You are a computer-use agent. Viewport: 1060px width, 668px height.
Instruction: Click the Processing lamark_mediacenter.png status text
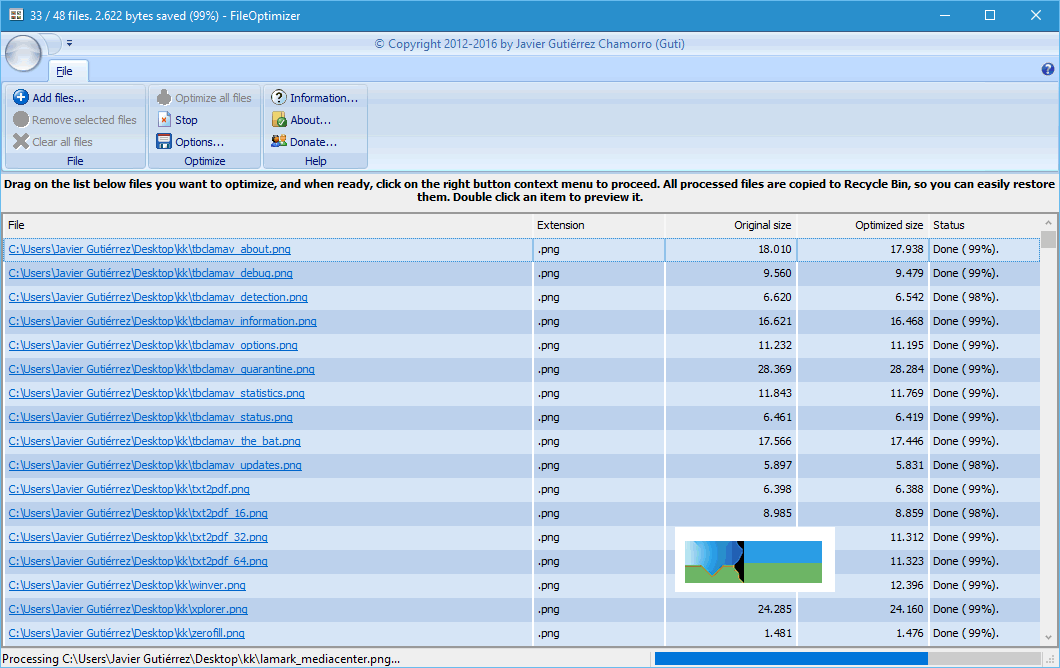(x=201, y=659)
